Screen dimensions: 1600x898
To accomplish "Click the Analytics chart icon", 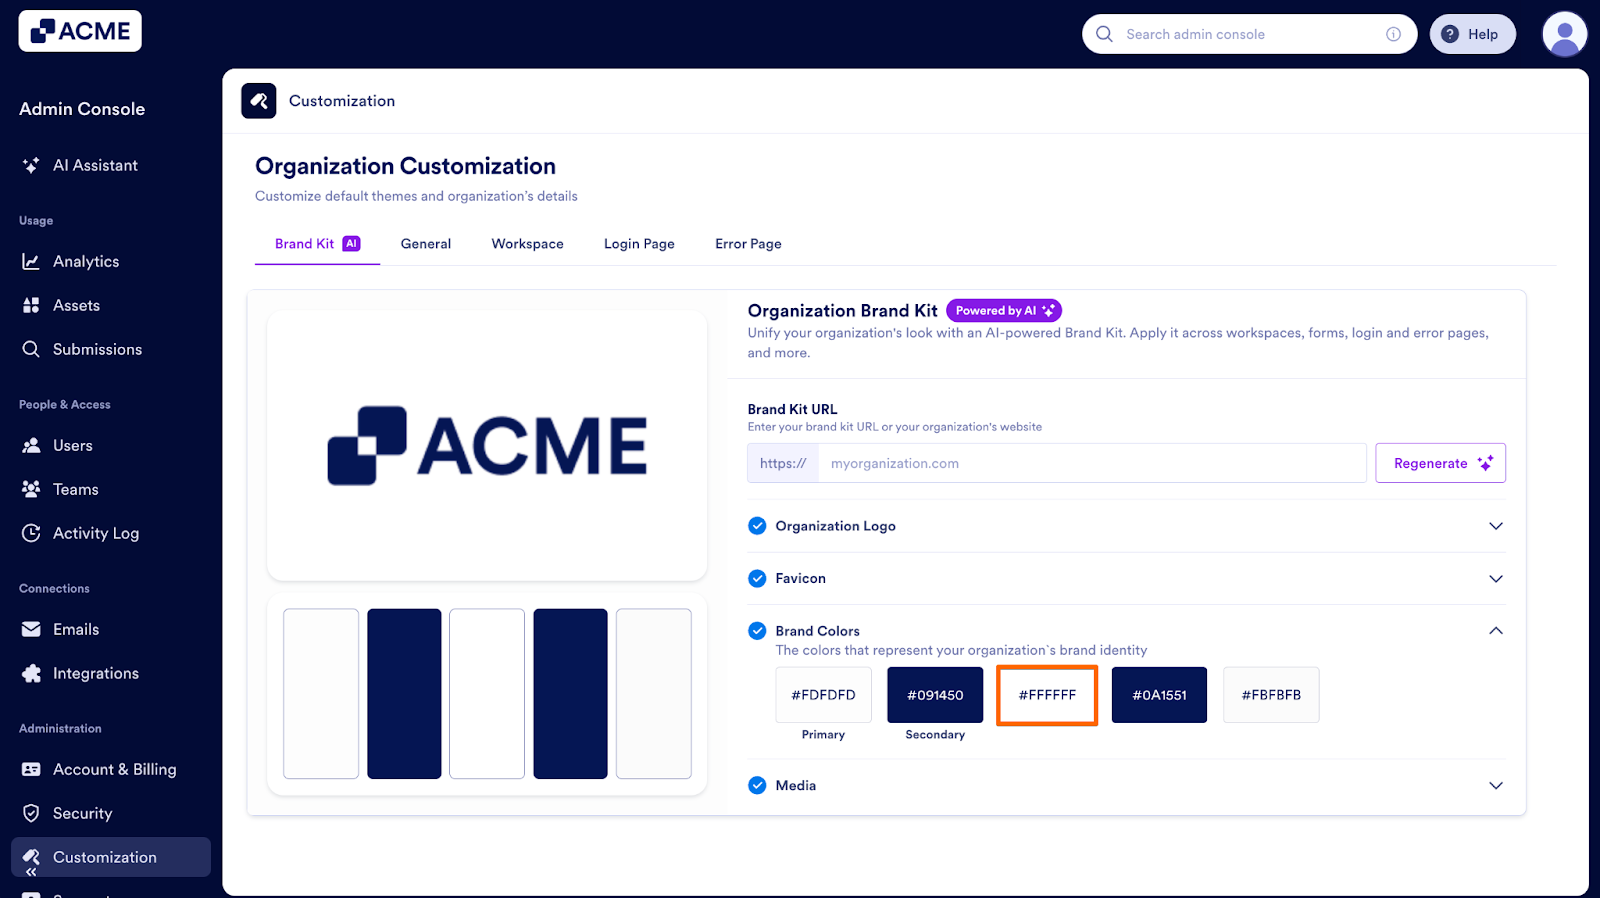I will [x=31, y=261].
